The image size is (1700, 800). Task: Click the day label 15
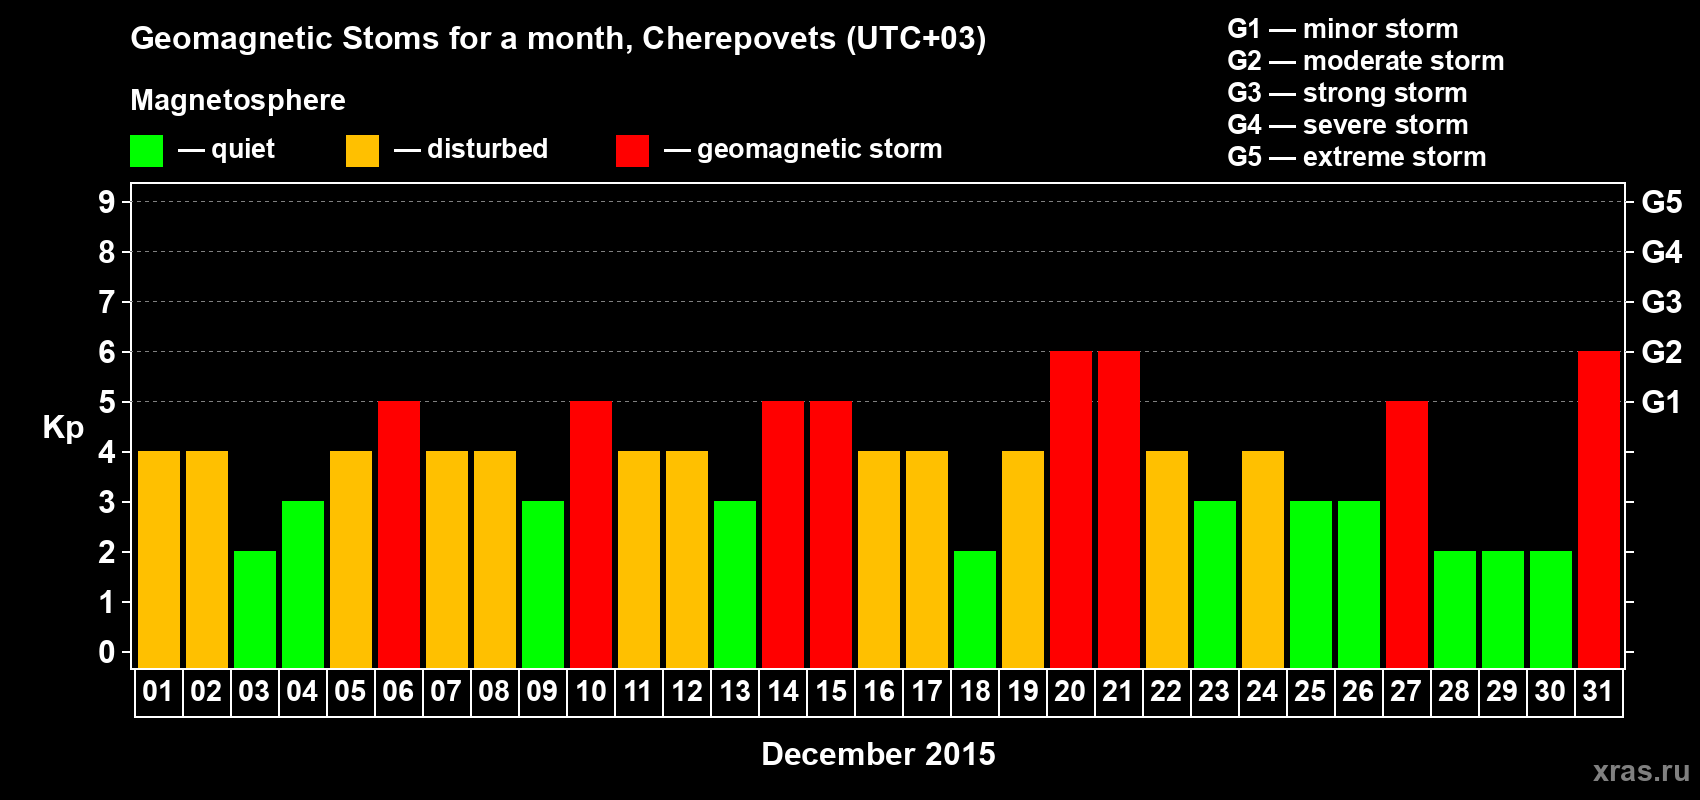(x=831, y=691)
